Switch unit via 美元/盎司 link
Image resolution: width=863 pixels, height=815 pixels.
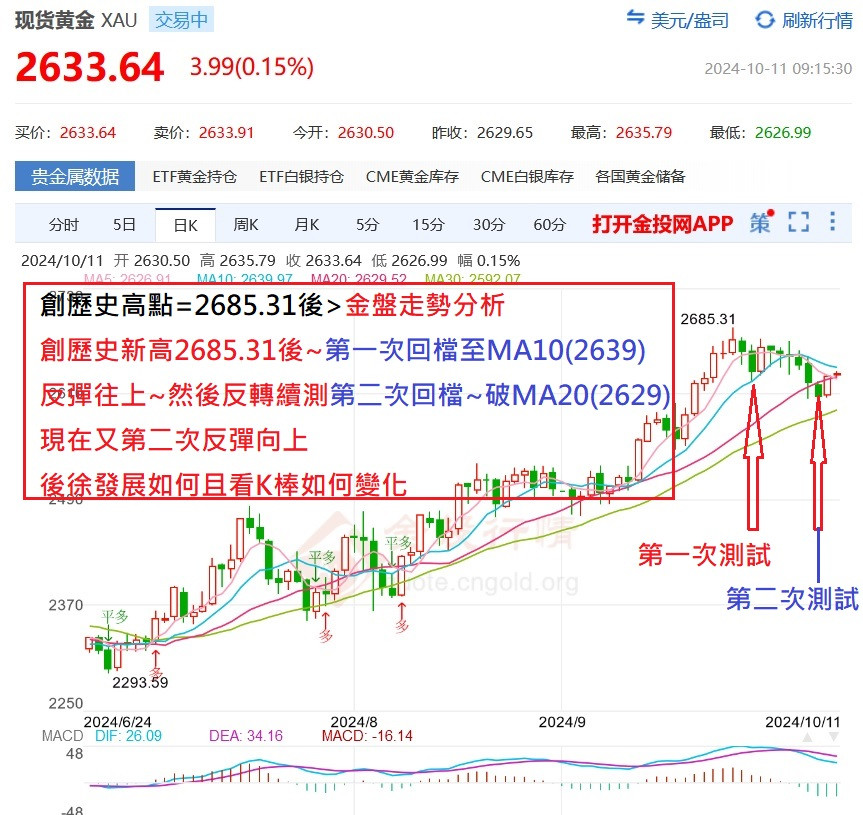(689, 21)
